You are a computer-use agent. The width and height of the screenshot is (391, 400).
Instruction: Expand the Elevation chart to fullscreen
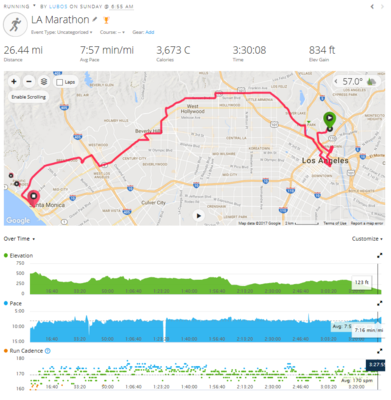point(380,256)
